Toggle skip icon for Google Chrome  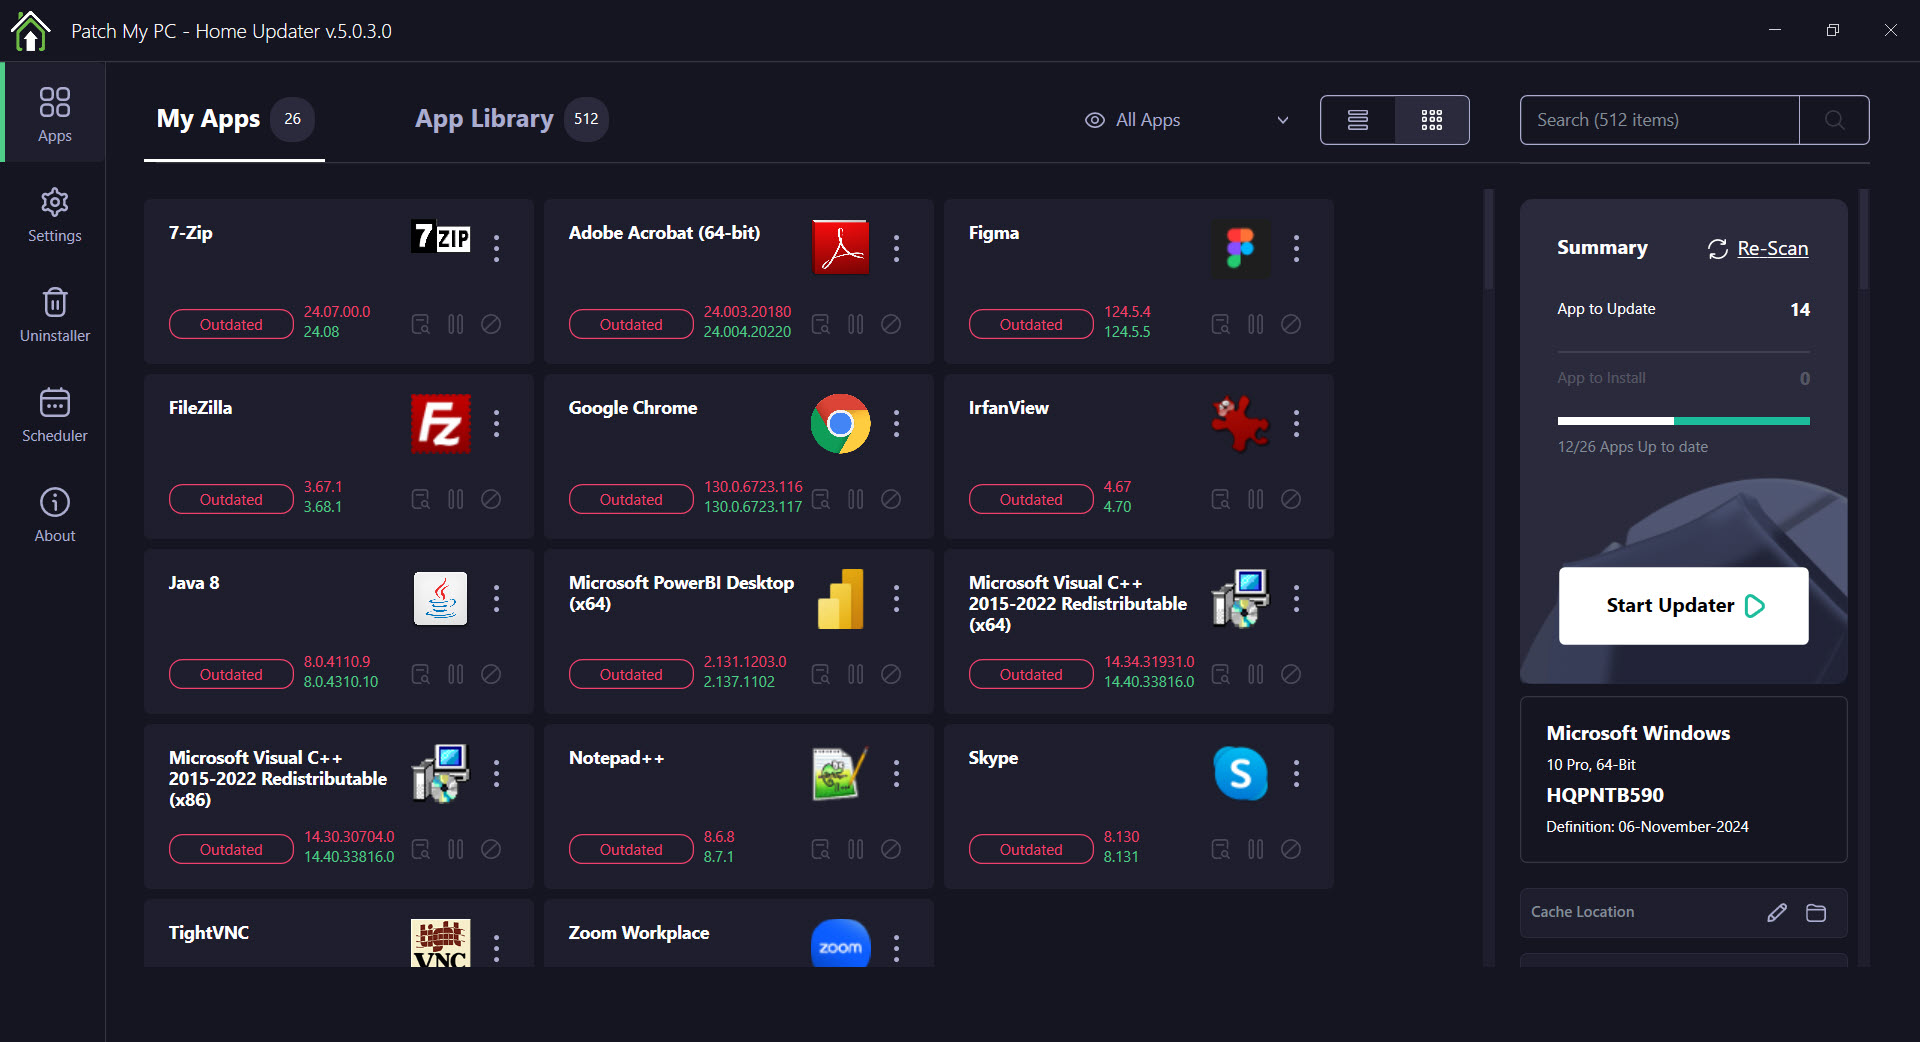point(891,499)
